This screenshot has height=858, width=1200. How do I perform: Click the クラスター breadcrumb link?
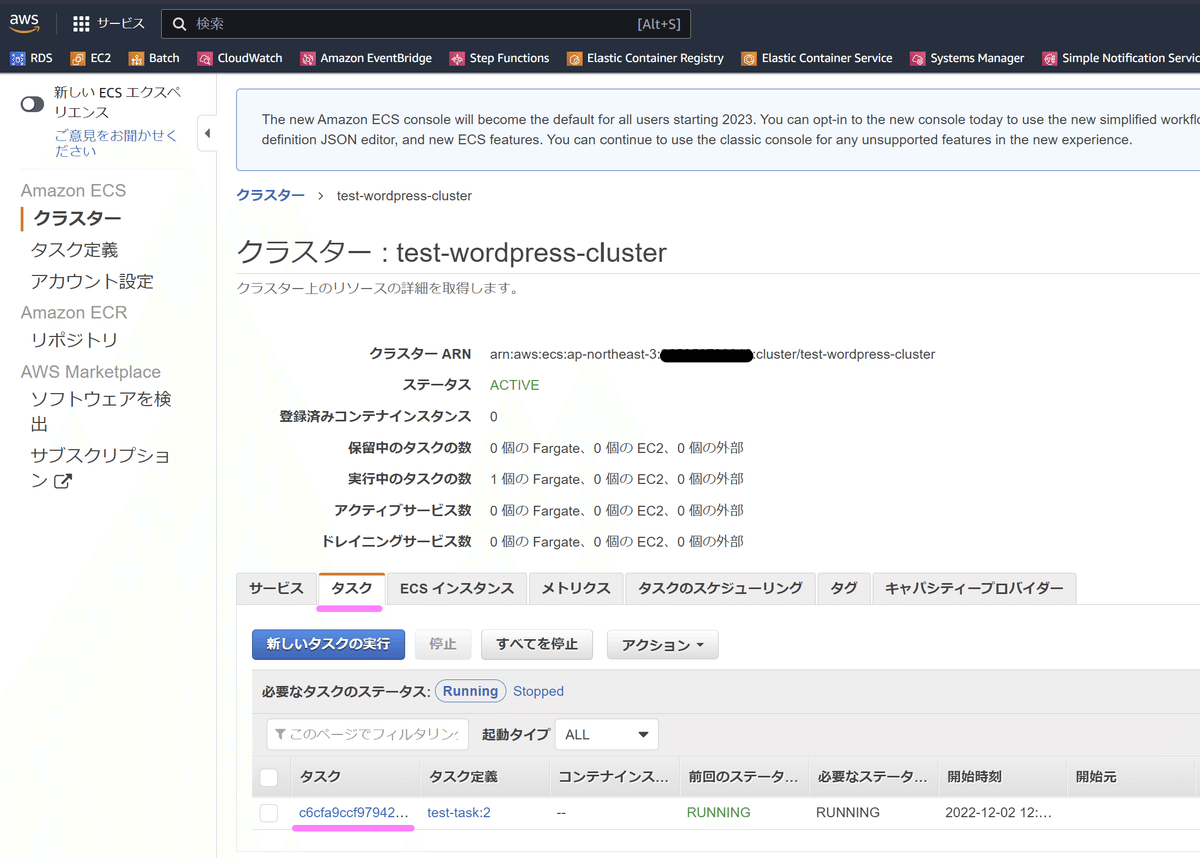pos(270,195)
